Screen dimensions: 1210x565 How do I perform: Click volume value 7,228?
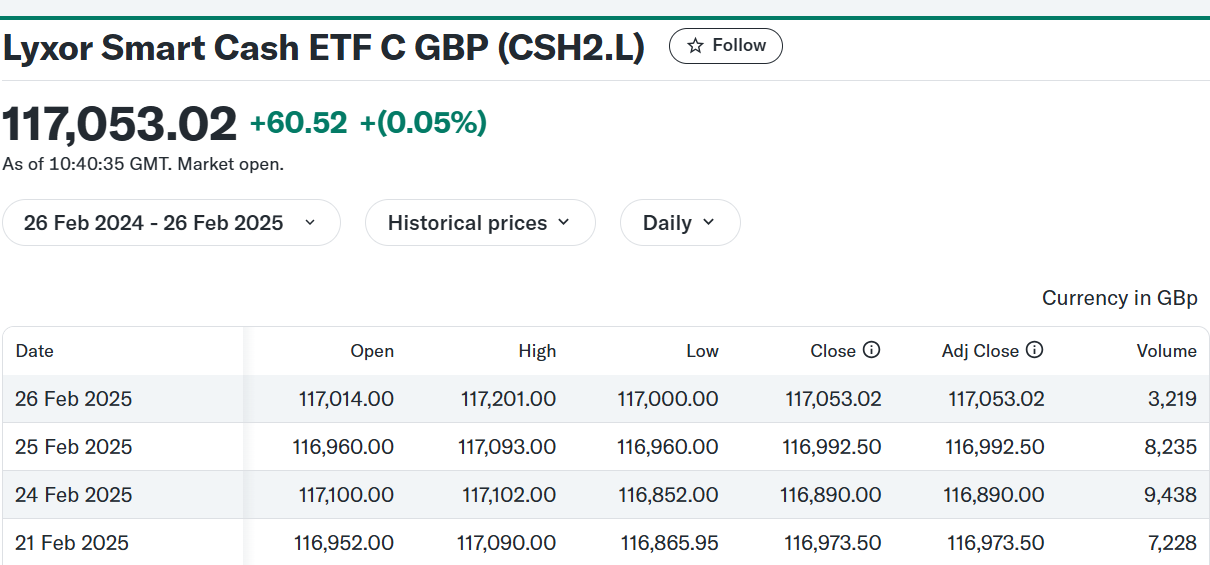click(1170, 543)
